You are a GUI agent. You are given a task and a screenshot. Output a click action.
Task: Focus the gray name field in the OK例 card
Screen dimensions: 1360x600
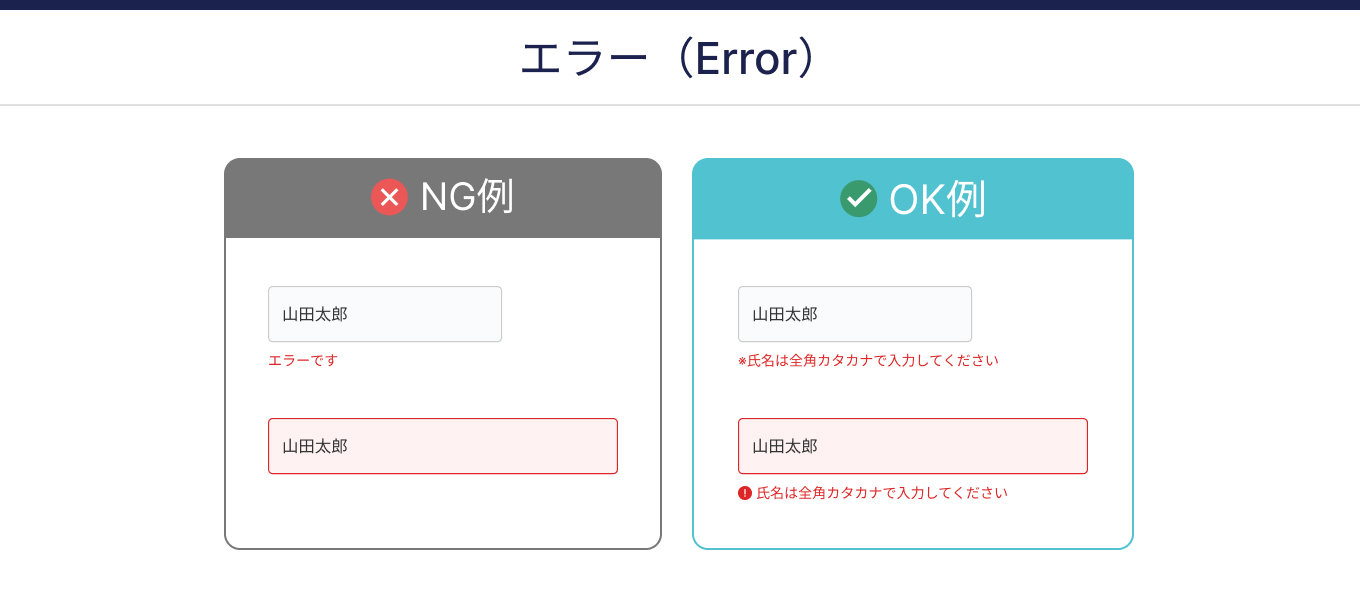point(855,314)
